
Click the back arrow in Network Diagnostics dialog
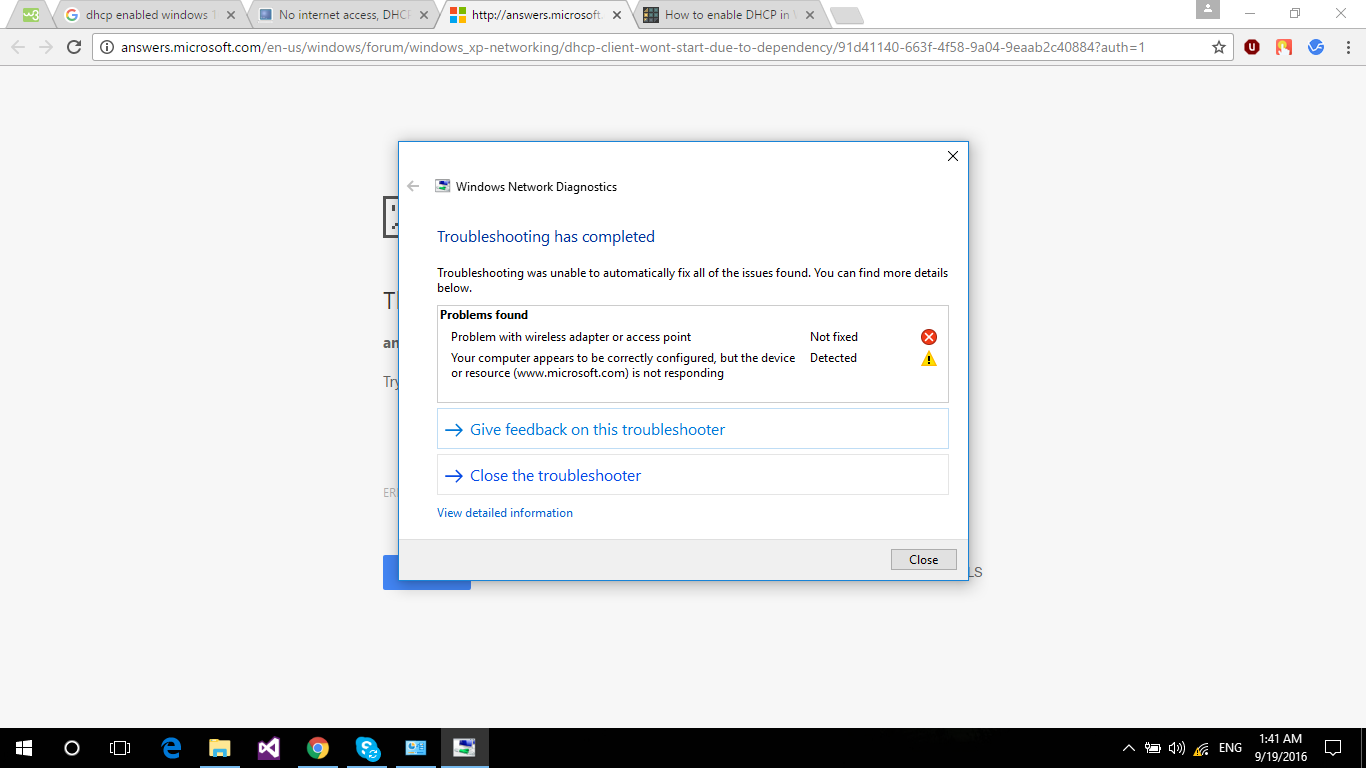pos(413,186)
